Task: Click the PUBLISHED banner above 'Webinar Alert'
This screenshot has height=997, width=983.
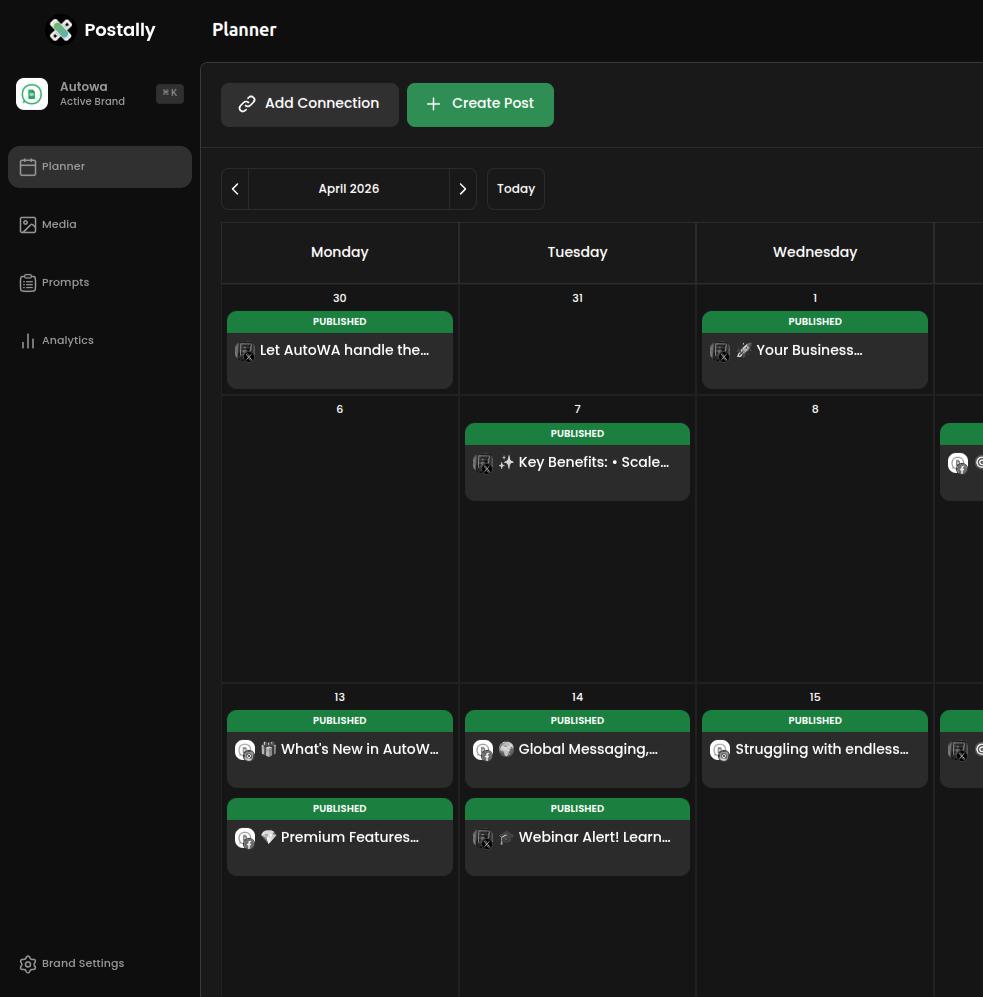Action: click(x=577, y=809)
